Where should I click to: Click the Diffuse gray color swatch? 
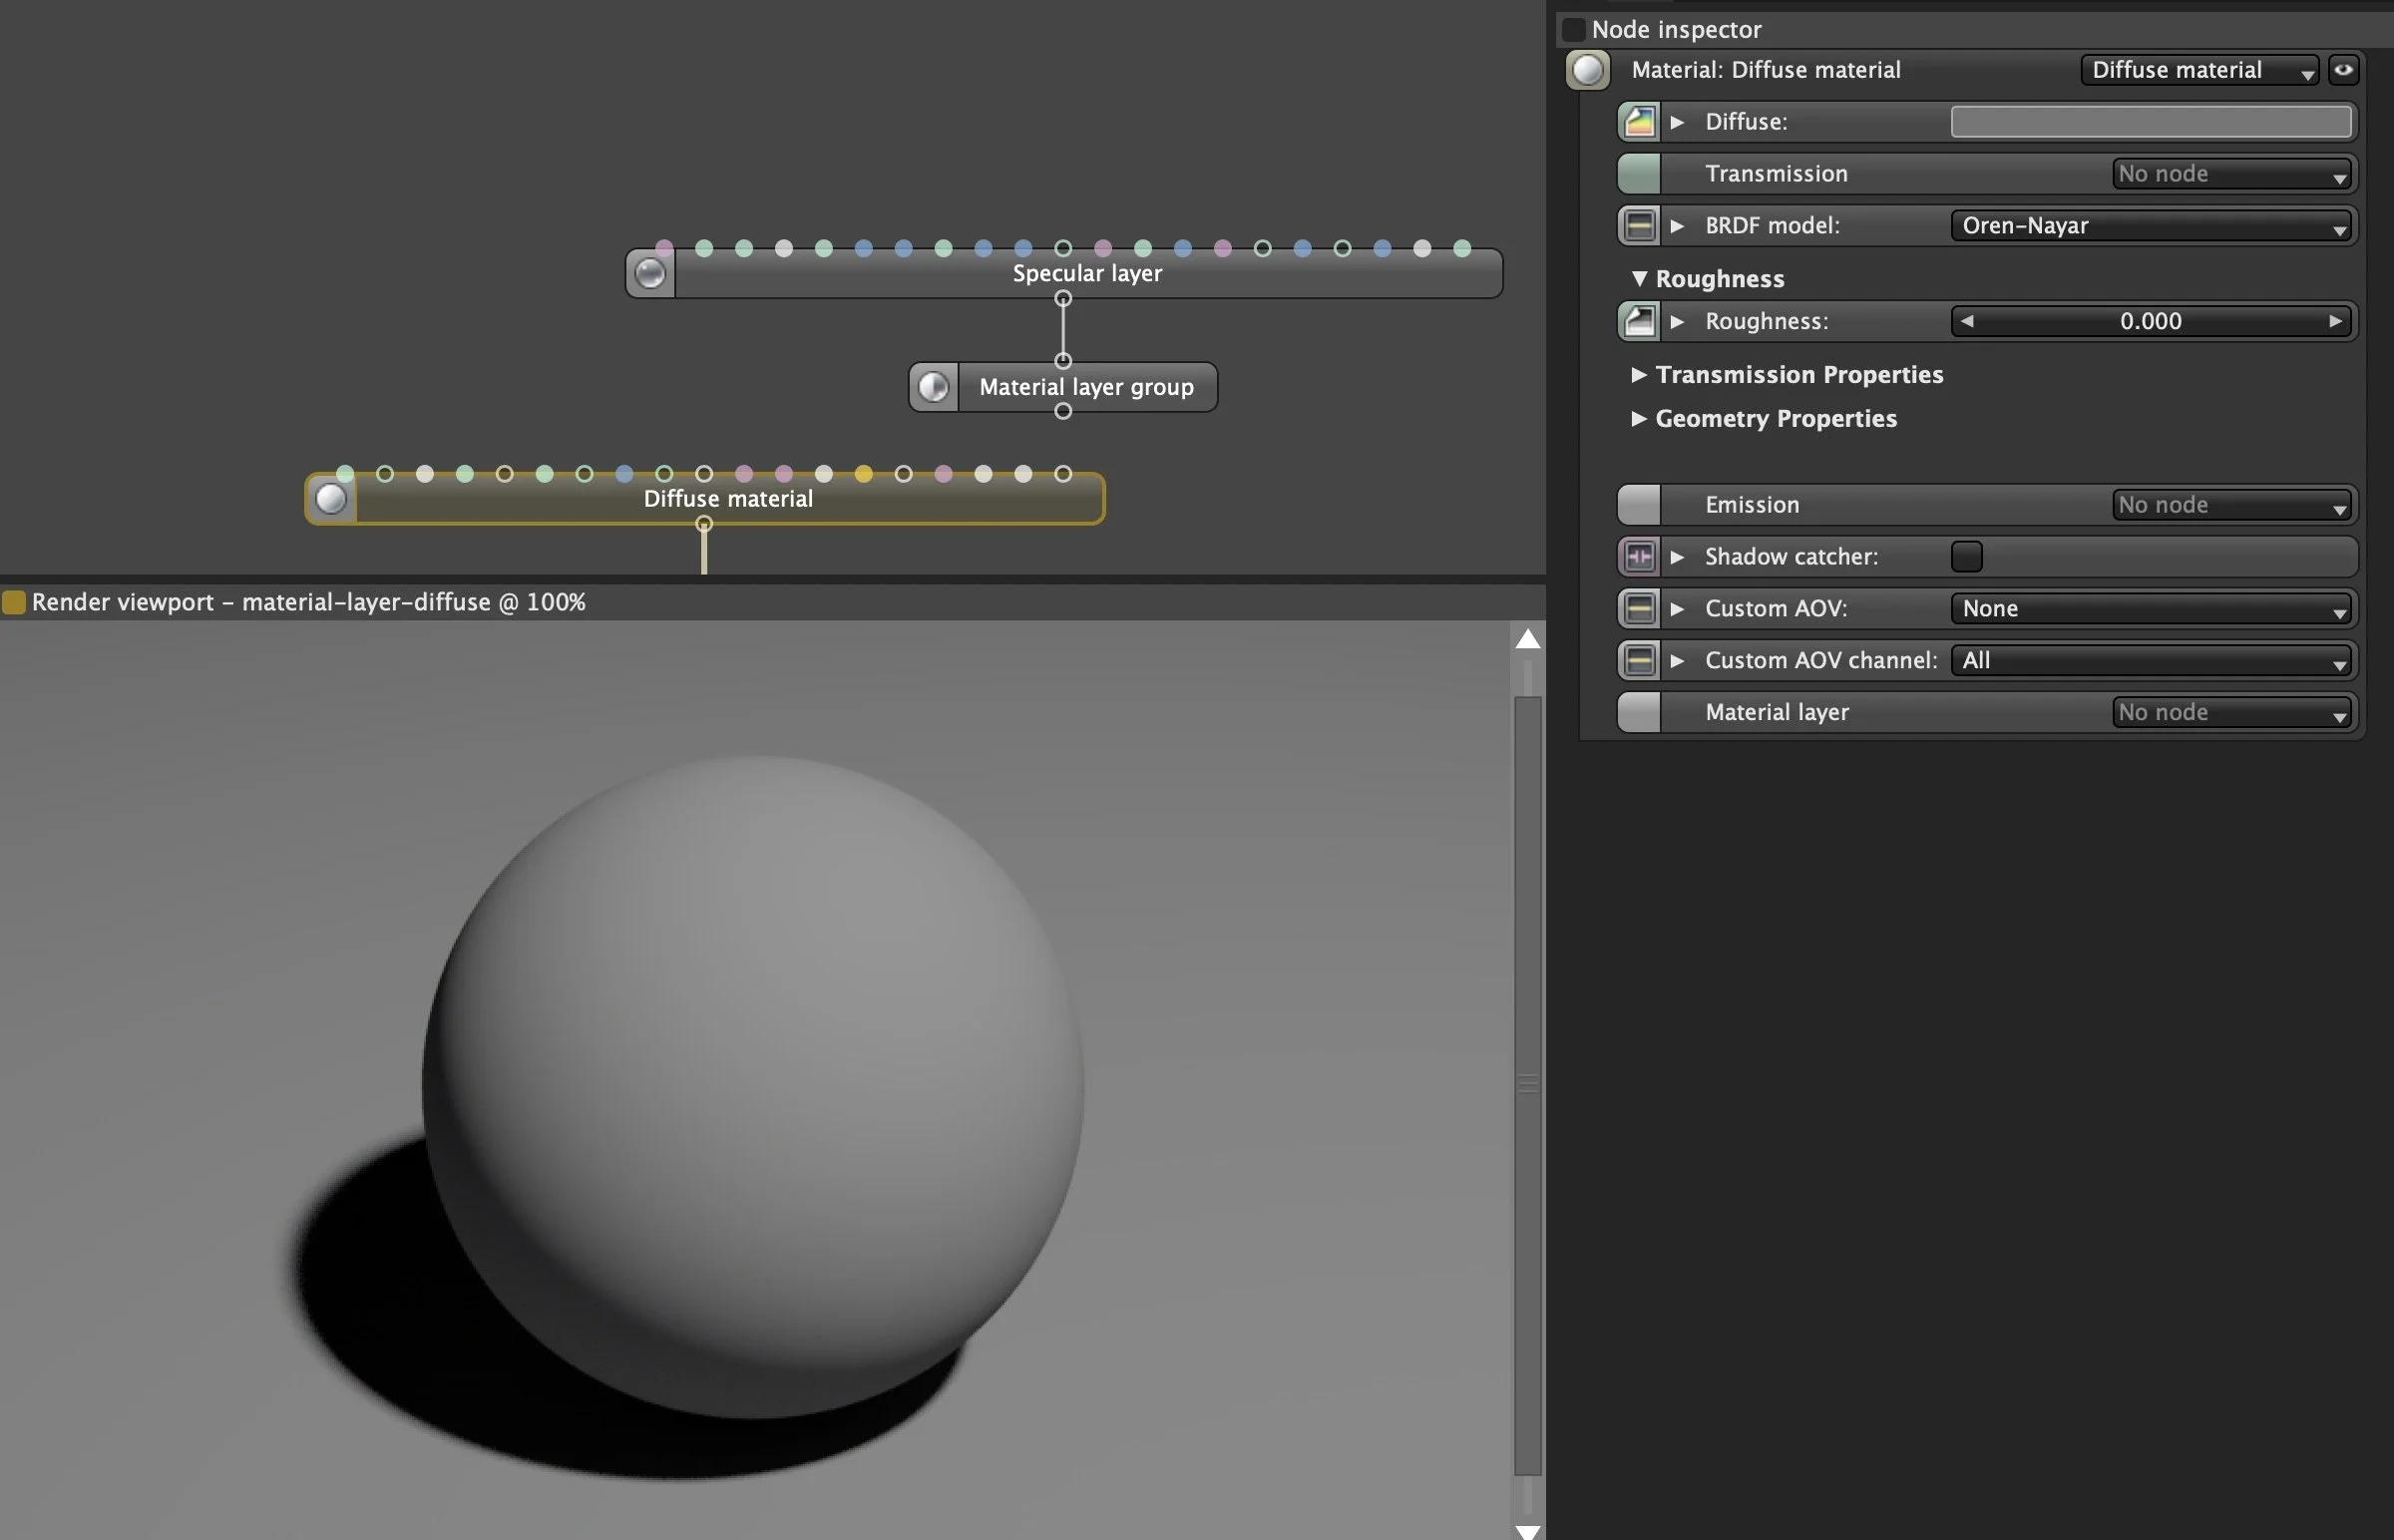(x=2151, y=122)
